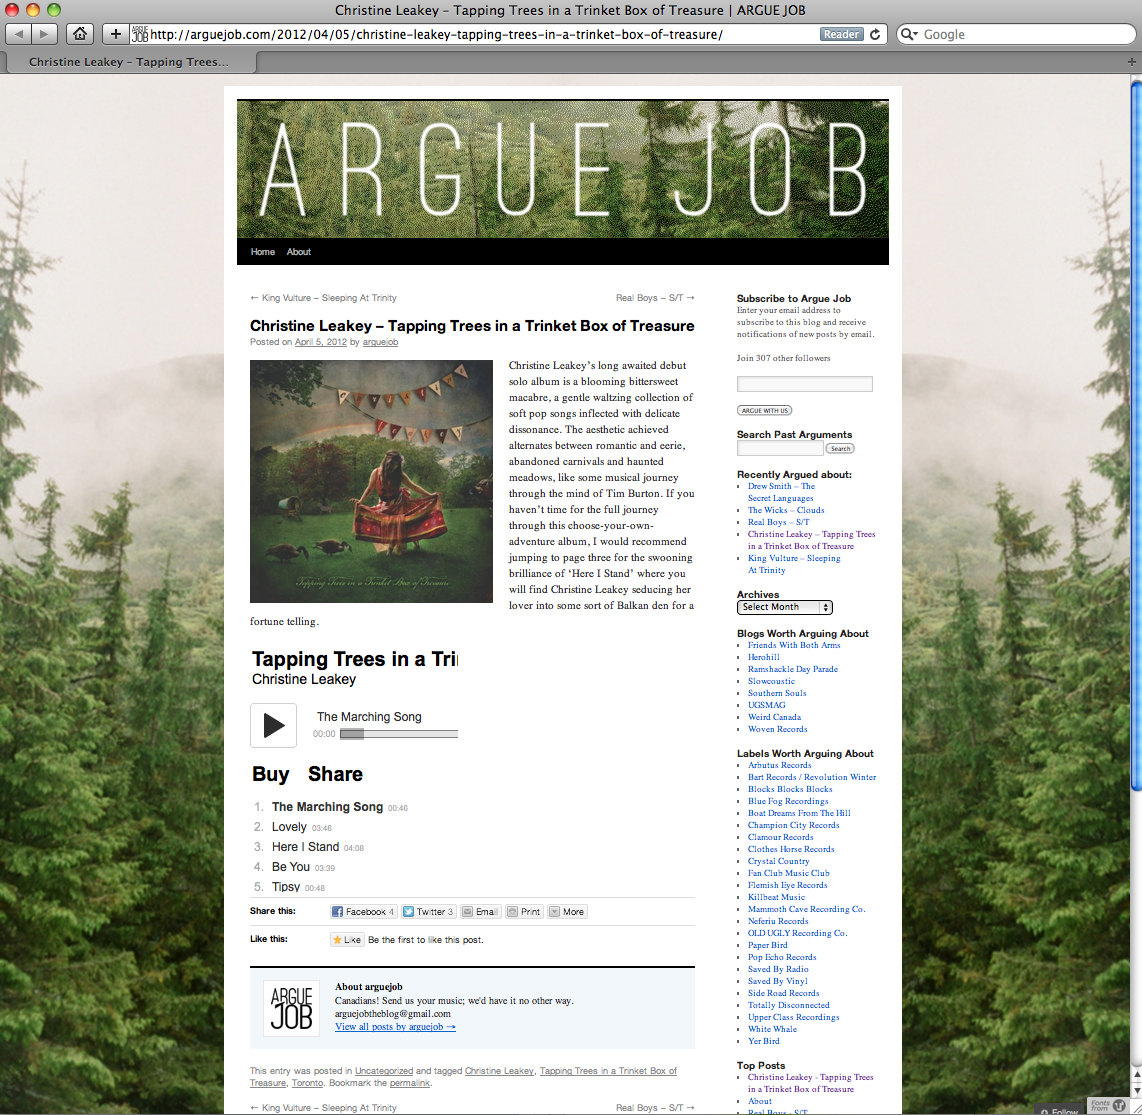Share the post by Email
Viewport: 1142px width, 1115px height.
click(481, 911)
